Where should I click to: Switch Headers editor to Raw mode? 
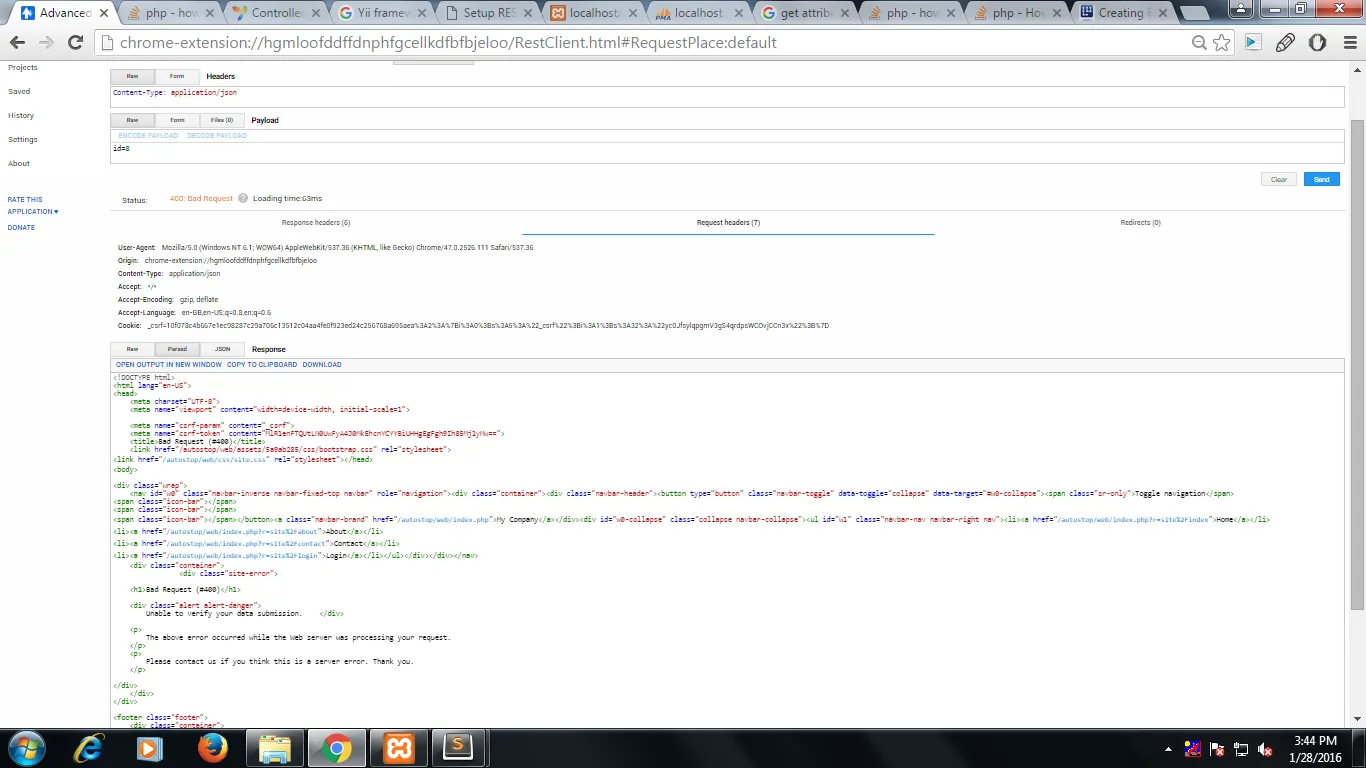pos(132,76)
